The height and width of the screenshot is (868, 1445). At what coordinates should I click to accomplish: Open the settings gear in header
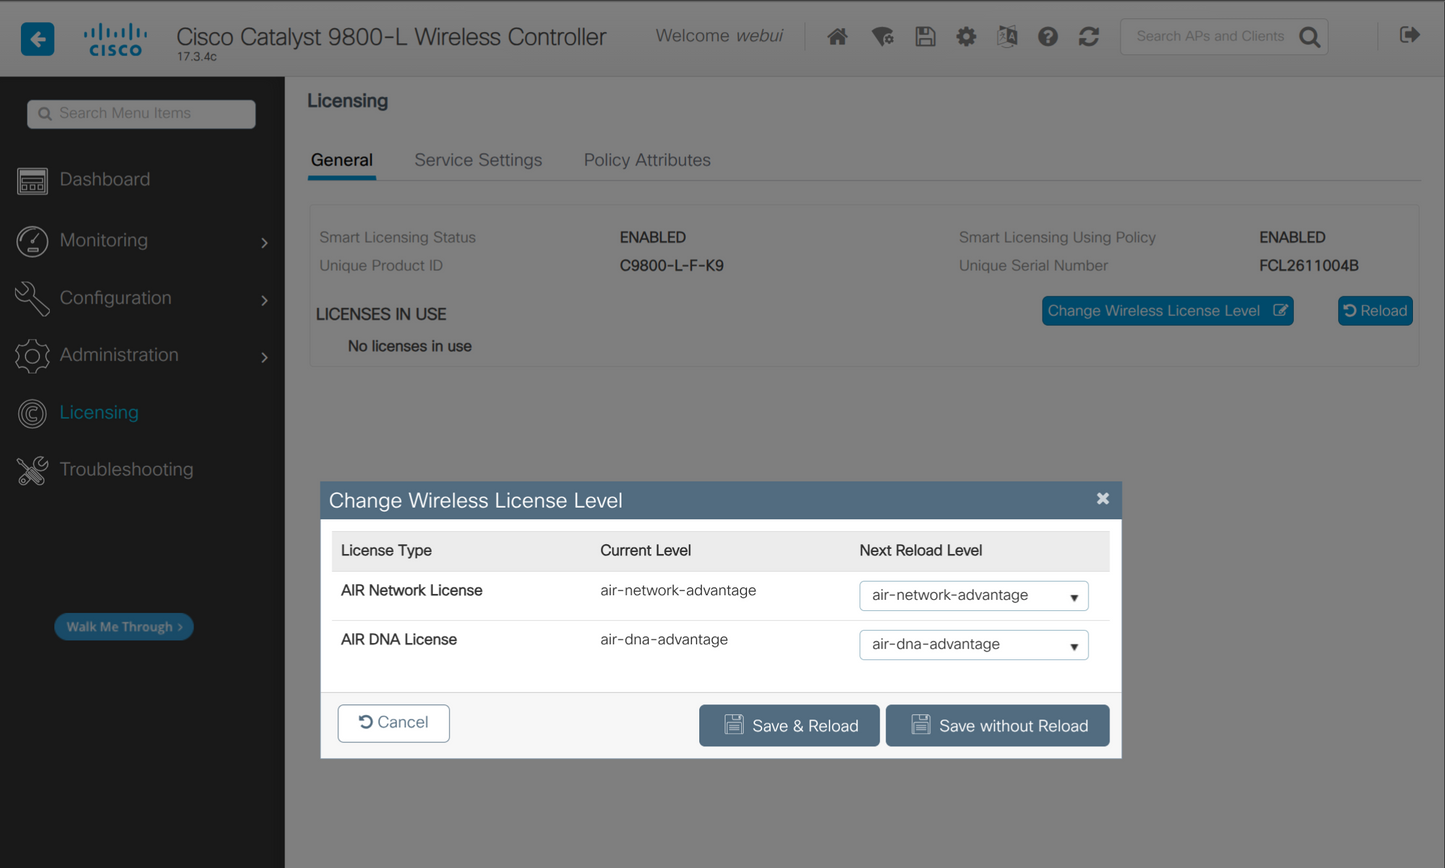[966, 37]
